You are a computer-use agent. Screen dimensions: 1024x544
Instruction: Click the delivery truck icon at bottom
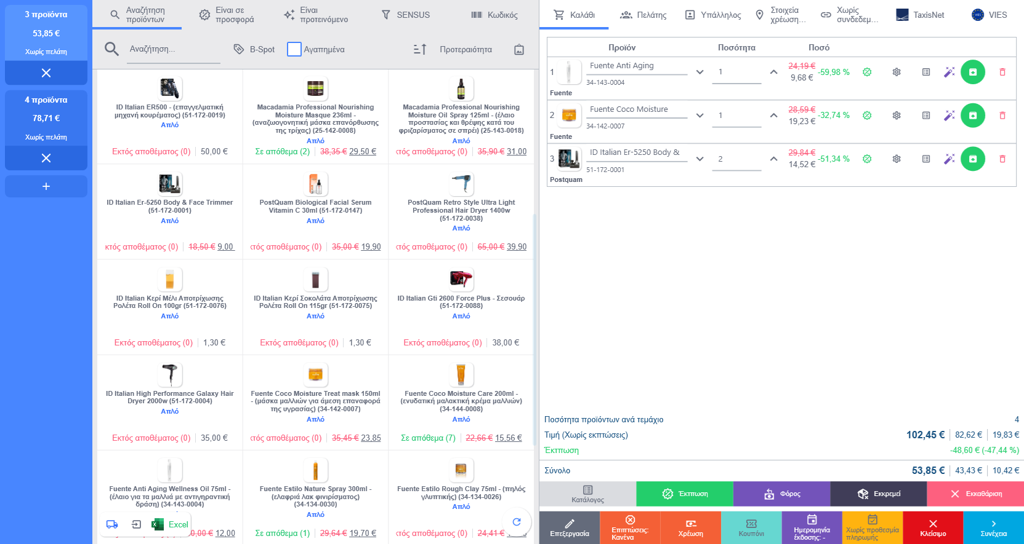pyautogui.click(x=112, y=524)
